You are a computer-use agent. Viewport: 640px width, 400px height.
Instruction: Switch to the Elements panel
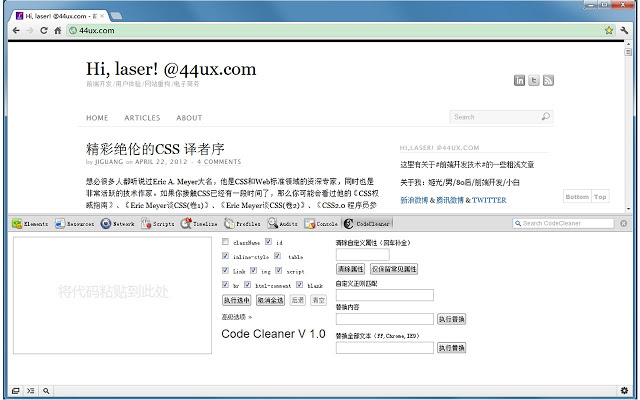(30, 224)
